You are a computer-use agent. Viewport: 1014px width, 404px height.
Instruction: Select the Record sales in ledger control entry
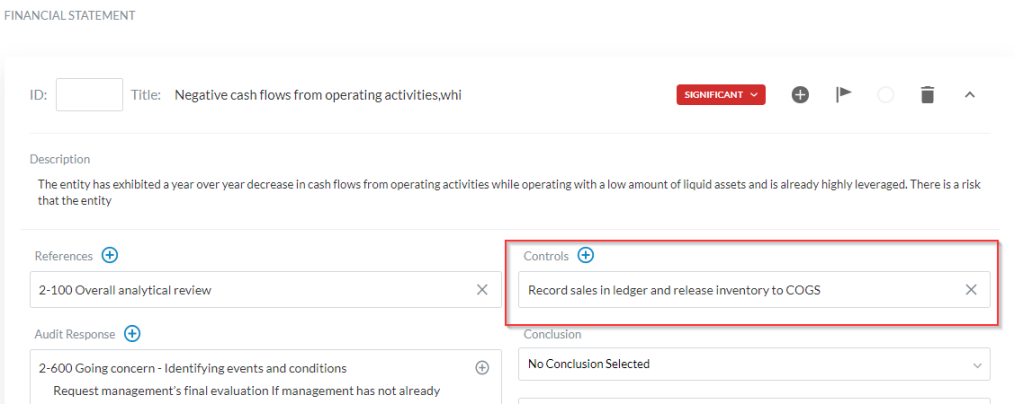click(680, 290)
